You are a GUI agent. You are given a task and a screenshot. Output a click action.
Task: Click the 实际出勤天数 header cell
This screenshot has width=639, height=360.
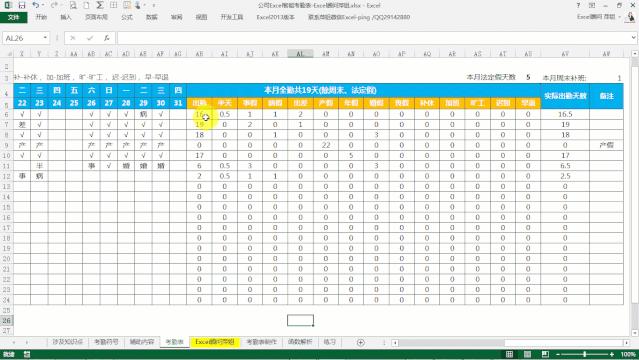pyautogui.click(x=565, y=96)
